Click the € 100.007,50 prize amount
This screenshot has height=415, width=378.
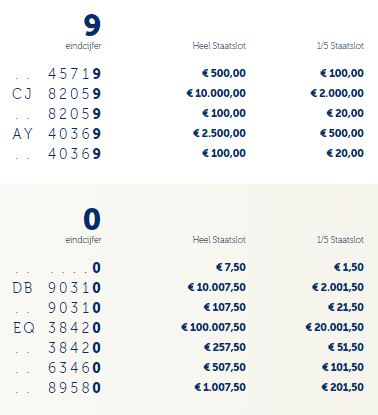point(213,327)
